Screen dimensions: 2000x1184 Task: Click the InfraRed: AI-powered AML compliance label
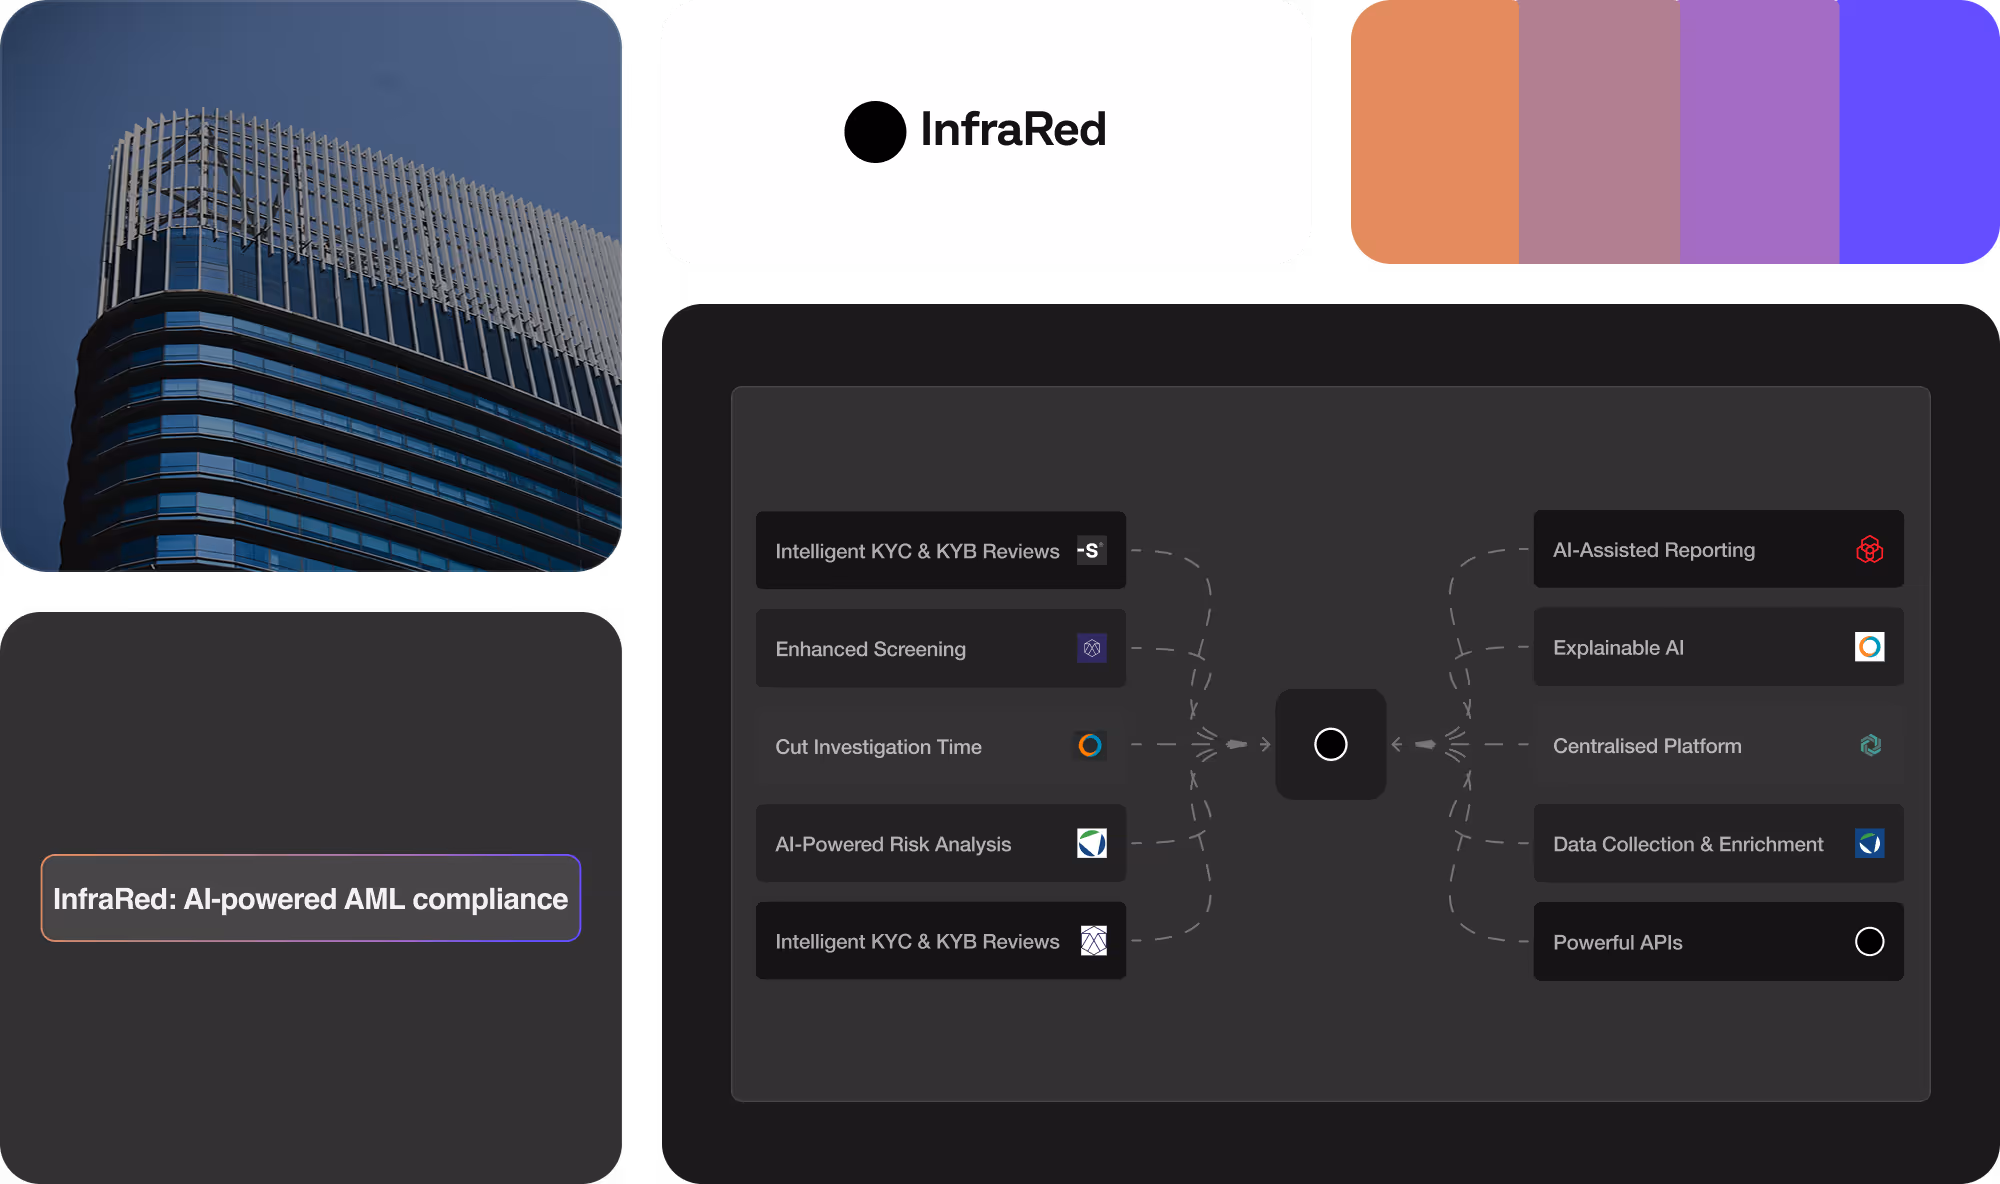(x=310, y=898)
